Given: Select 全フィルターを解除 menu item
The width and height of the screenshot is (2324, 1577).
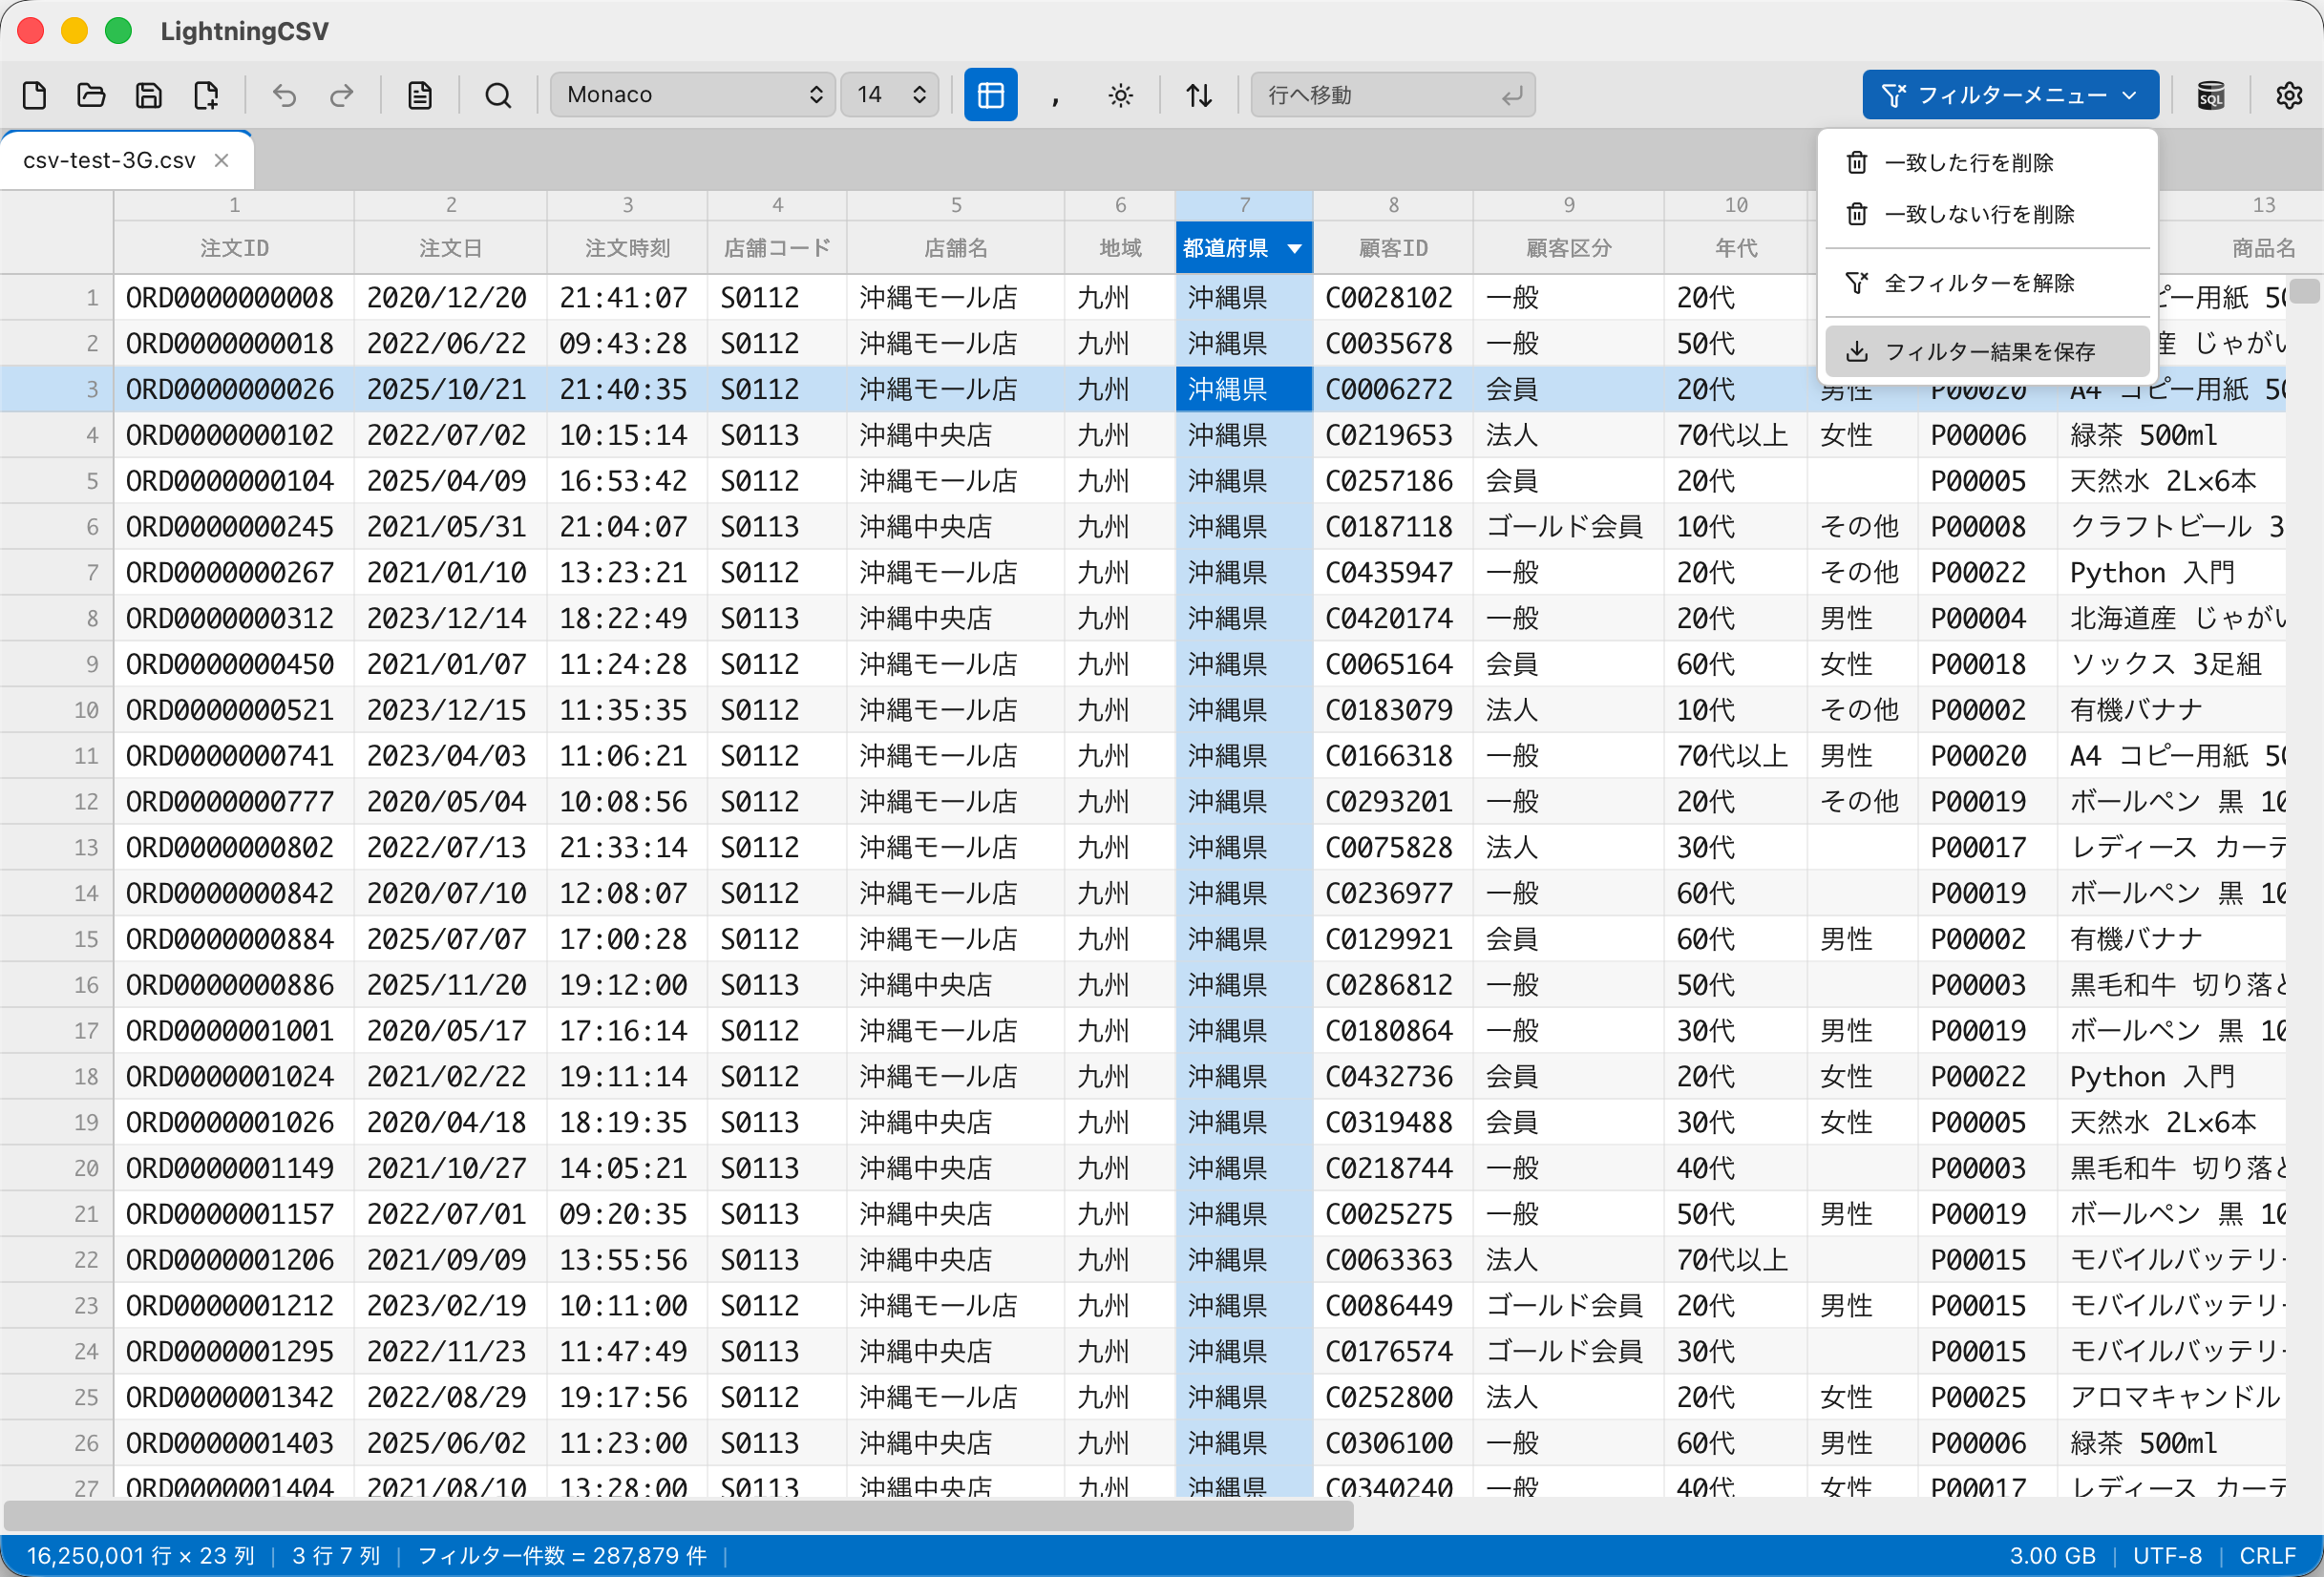Looking at the screenshot, I should pyautogui.click(x=1987, y=283).
